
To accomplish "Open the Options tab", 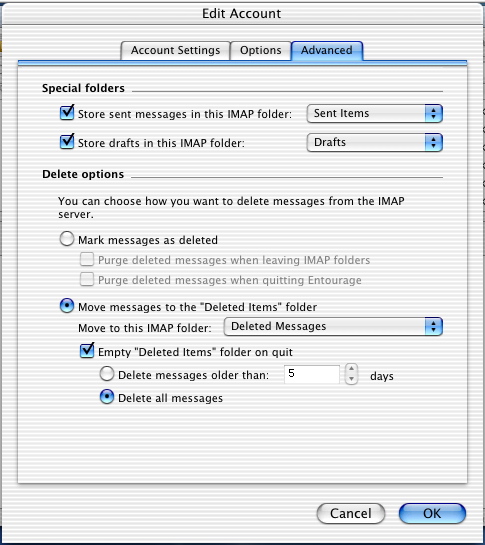I will 260,50.
